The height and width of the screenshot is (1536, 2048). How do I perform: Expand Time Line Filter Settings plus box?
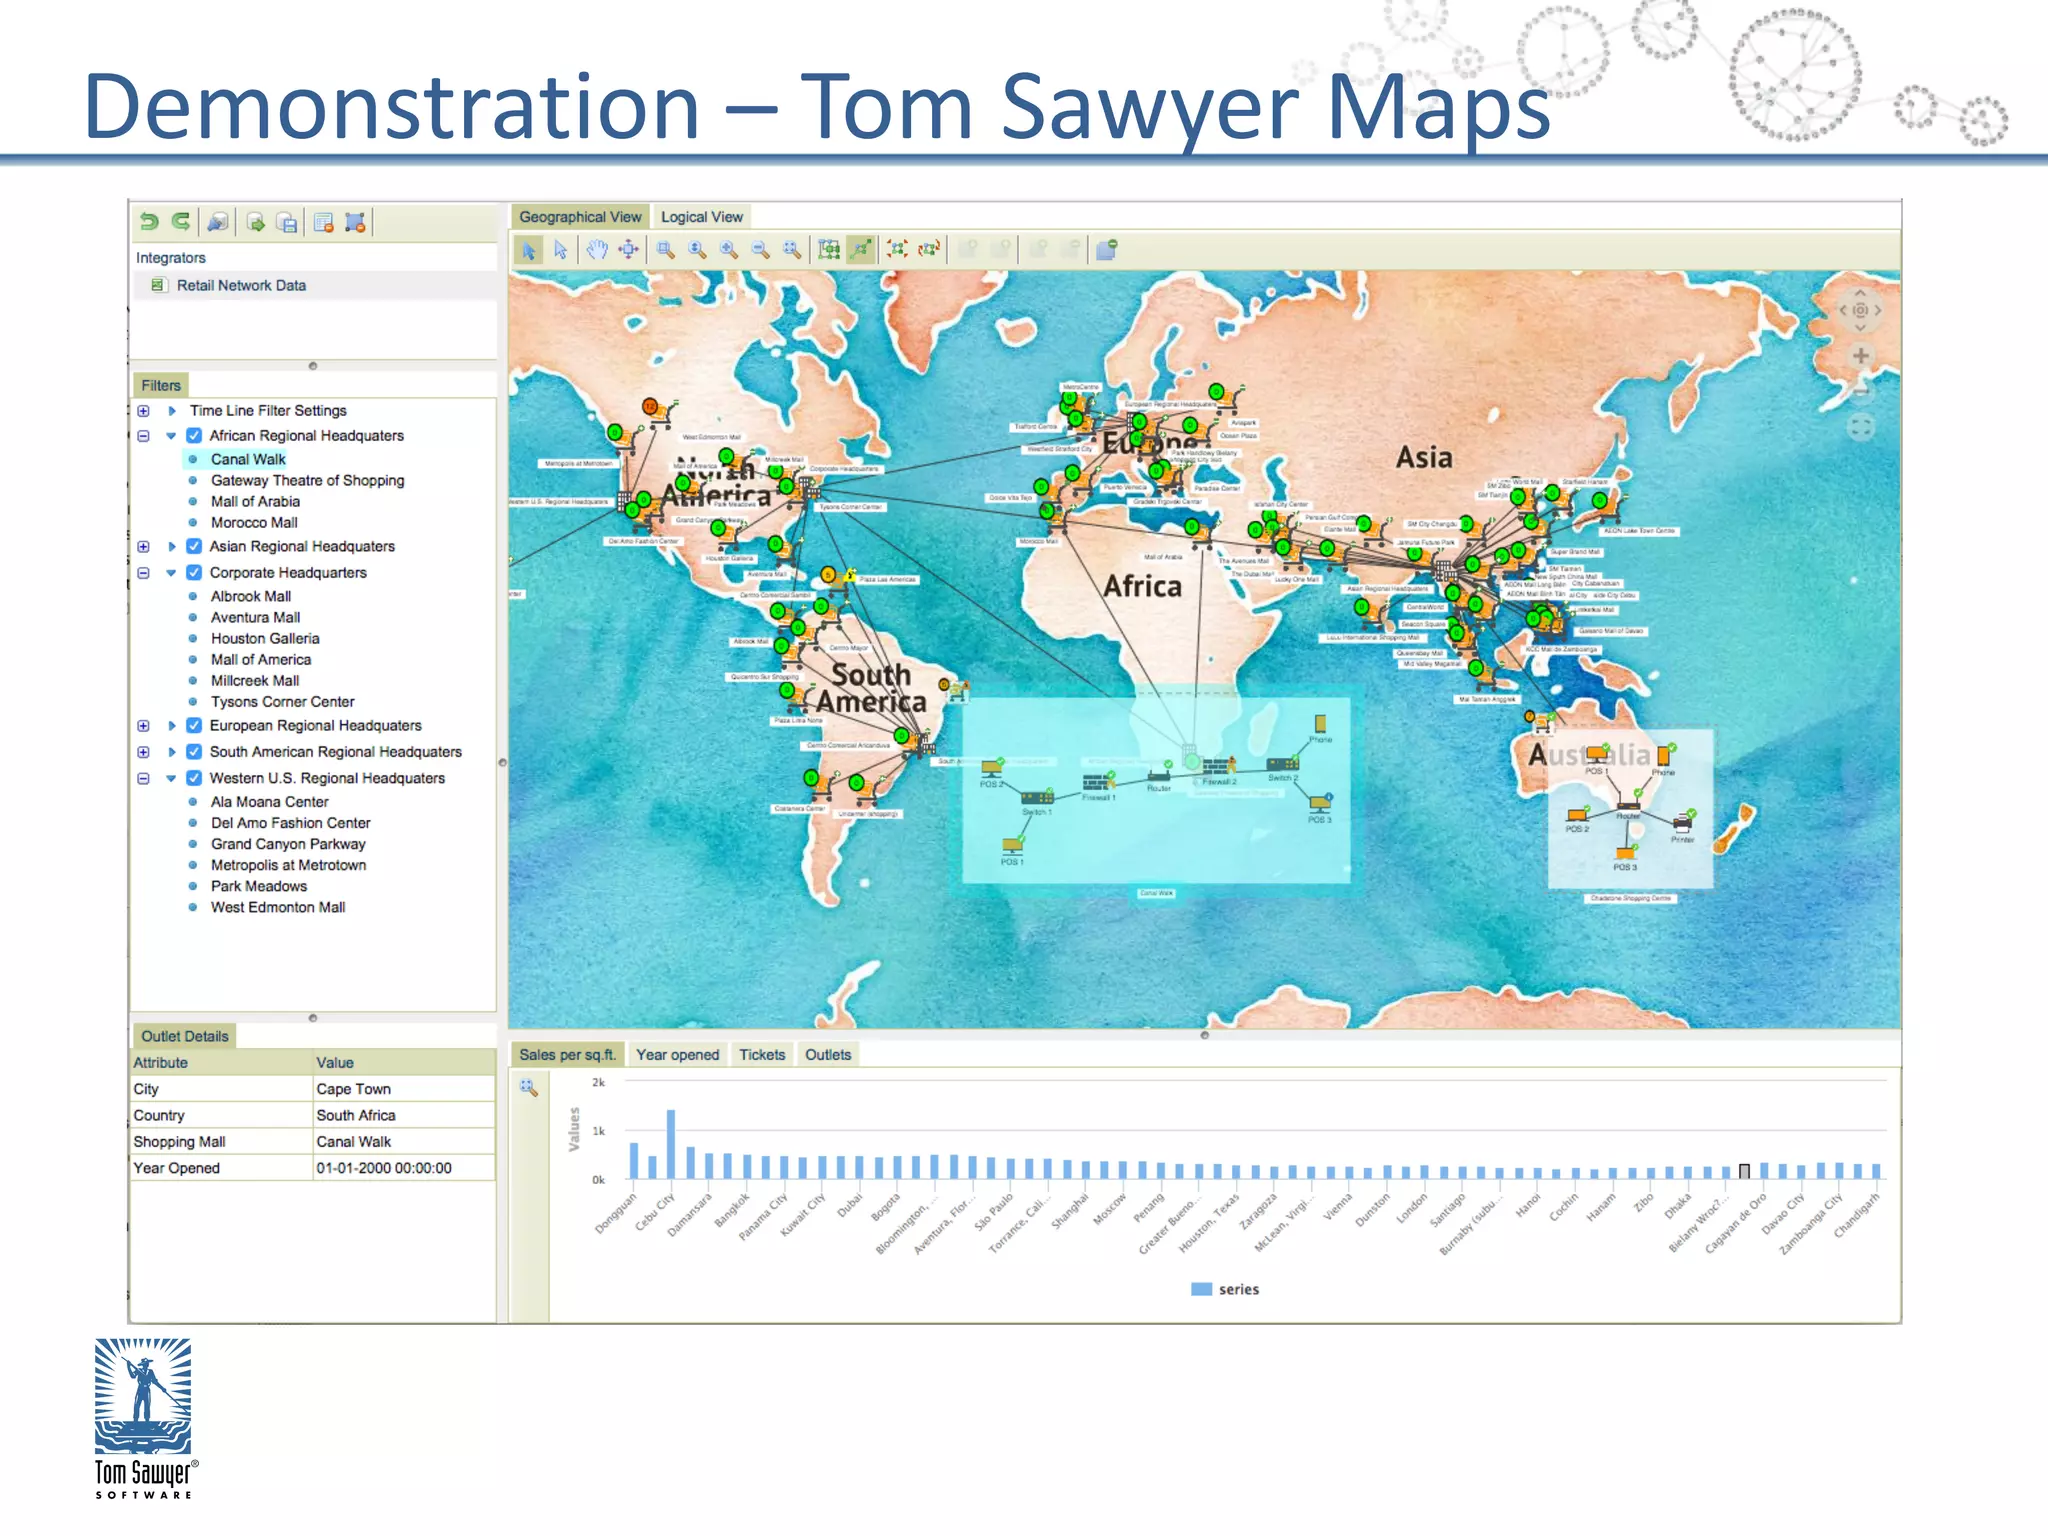[144, 411]
